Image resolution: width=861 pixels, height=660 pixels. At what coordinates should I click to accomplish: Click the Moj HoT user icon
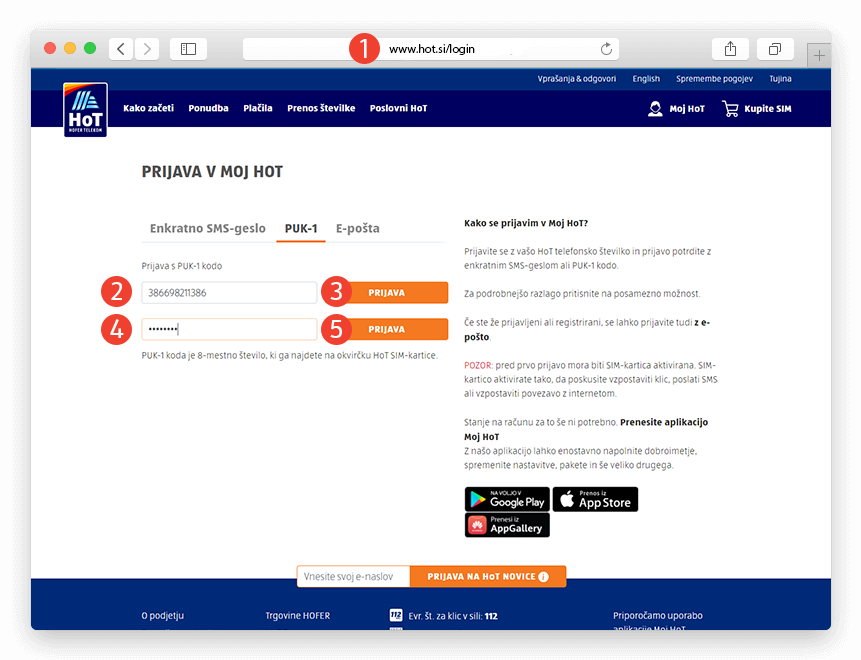655,109
